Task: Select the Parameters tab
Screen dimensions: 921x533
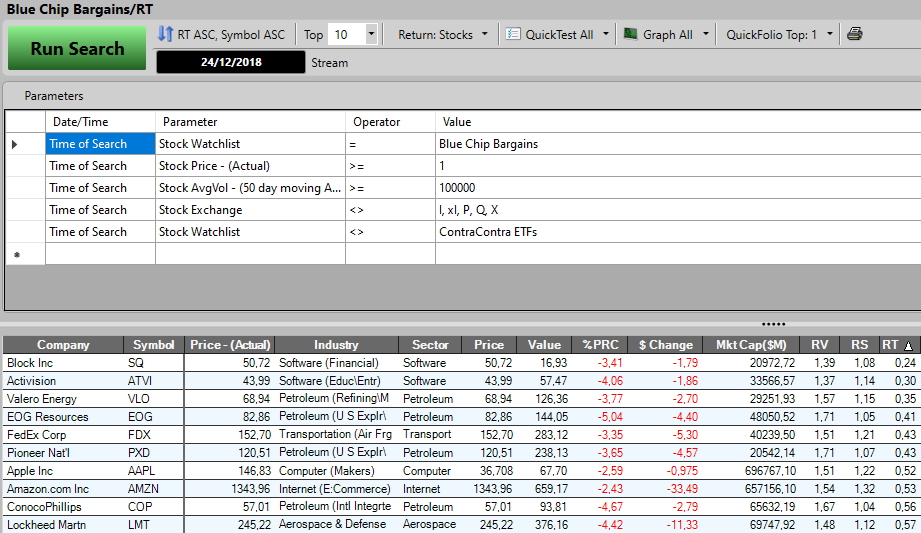Action: click(x=53, y=96)
